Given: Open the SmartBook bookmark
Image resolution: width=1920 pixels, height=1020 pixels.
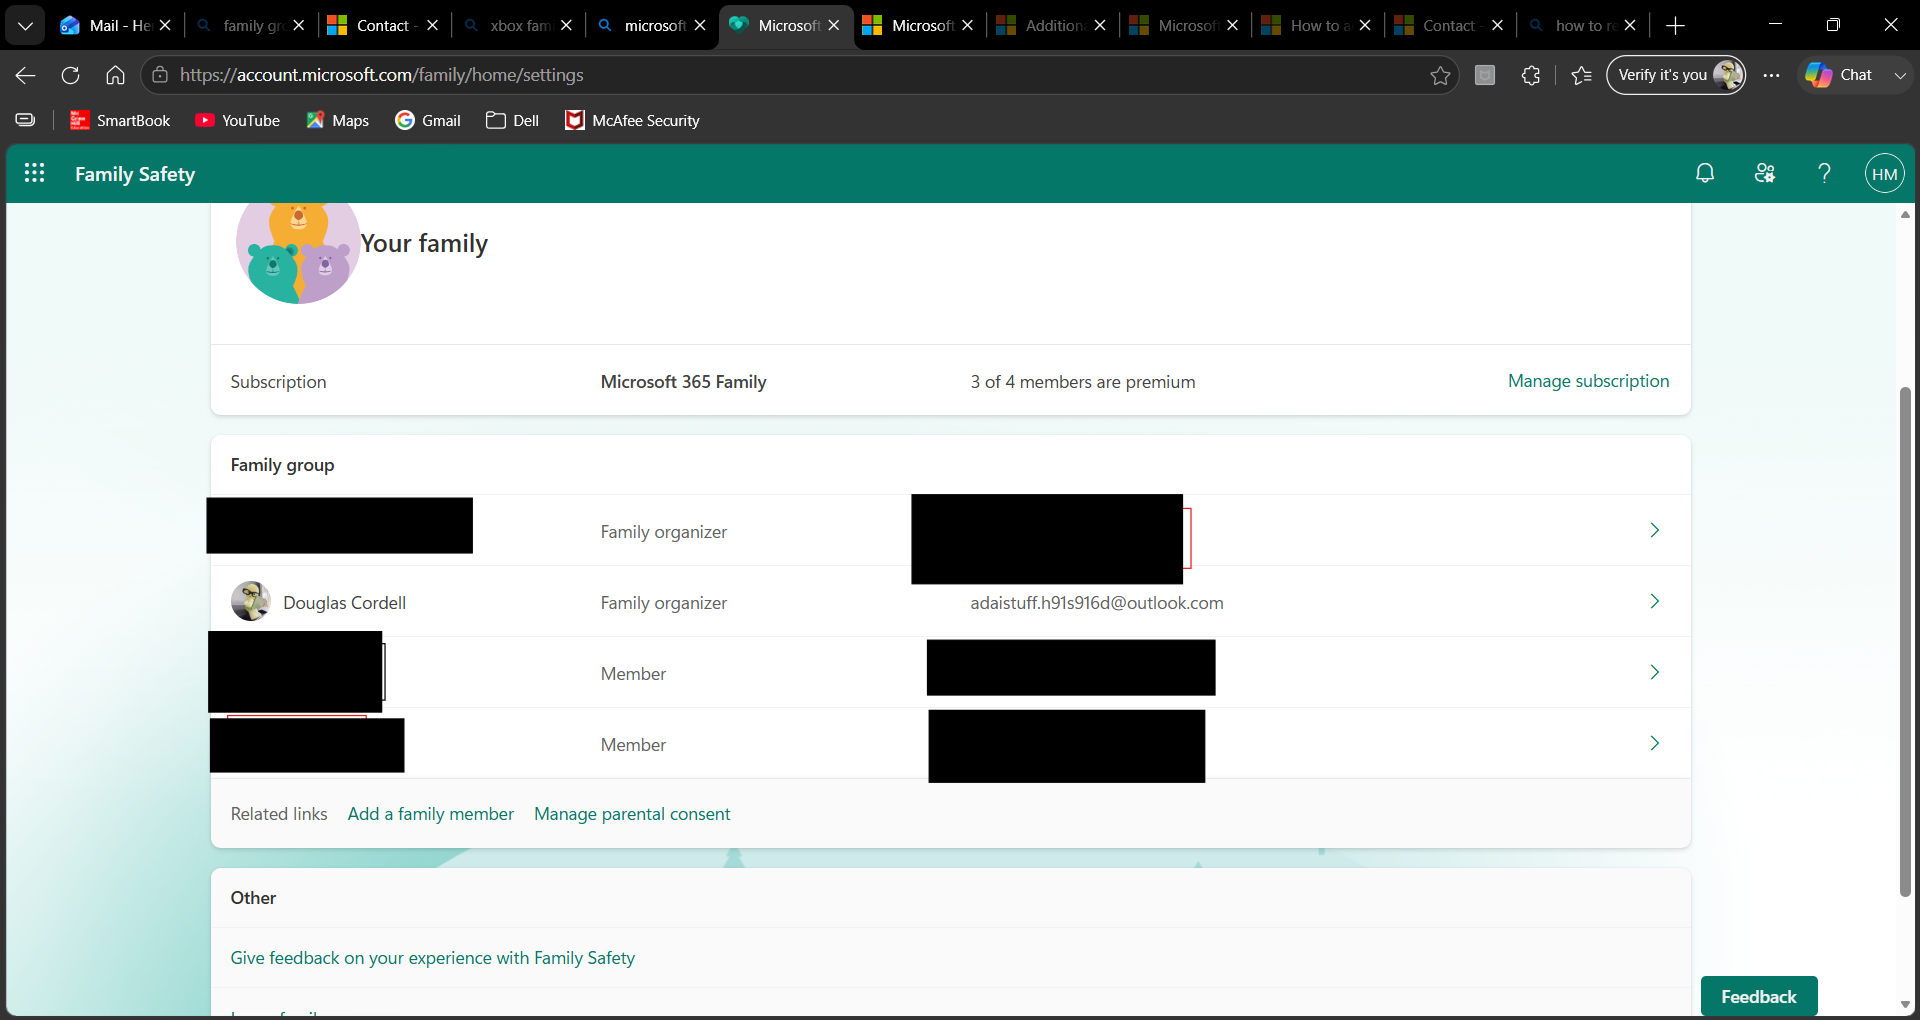Looking at the screenshot, I should pyautogui.click(x=120, y=120).
